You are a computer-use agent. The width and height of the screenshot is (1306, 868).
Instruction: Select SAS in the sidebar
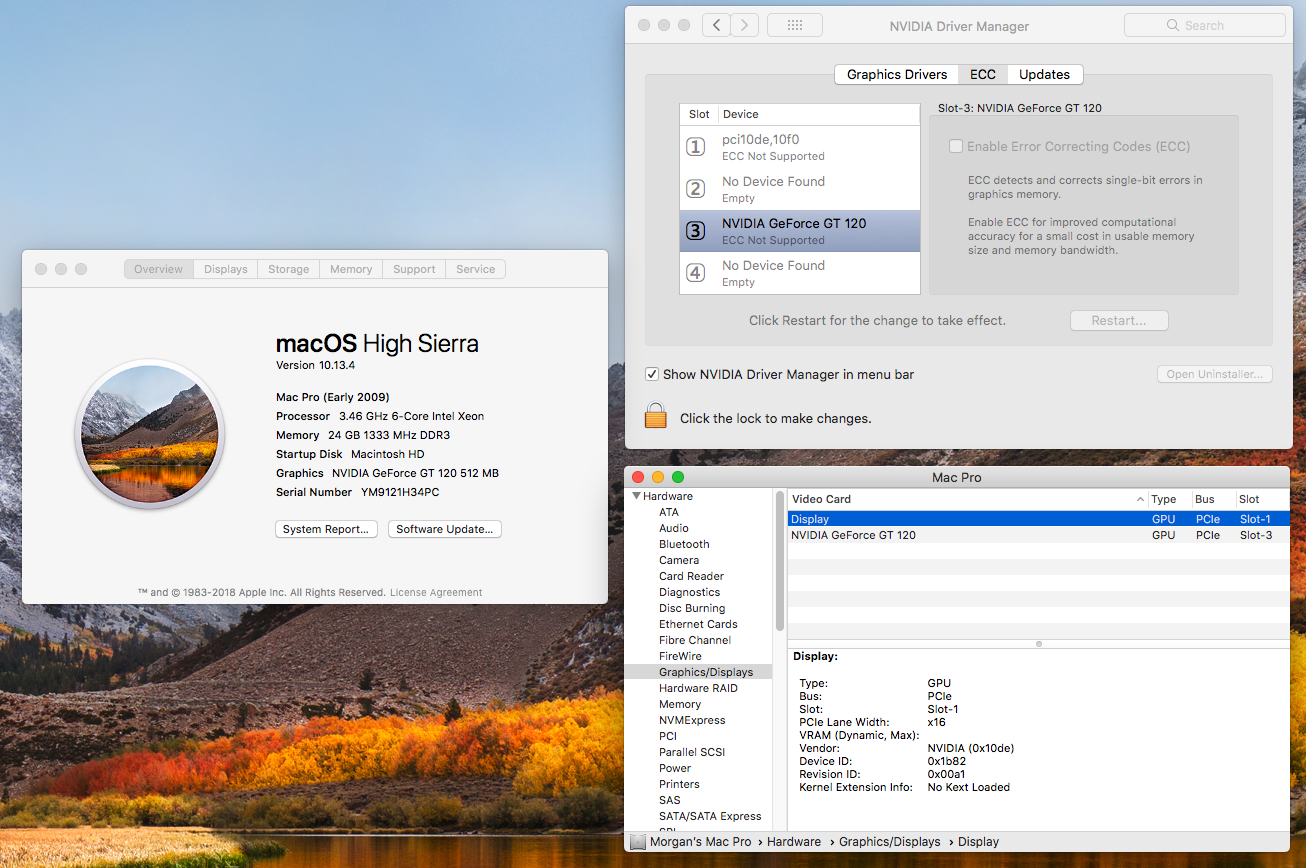[x=669, y=800]
